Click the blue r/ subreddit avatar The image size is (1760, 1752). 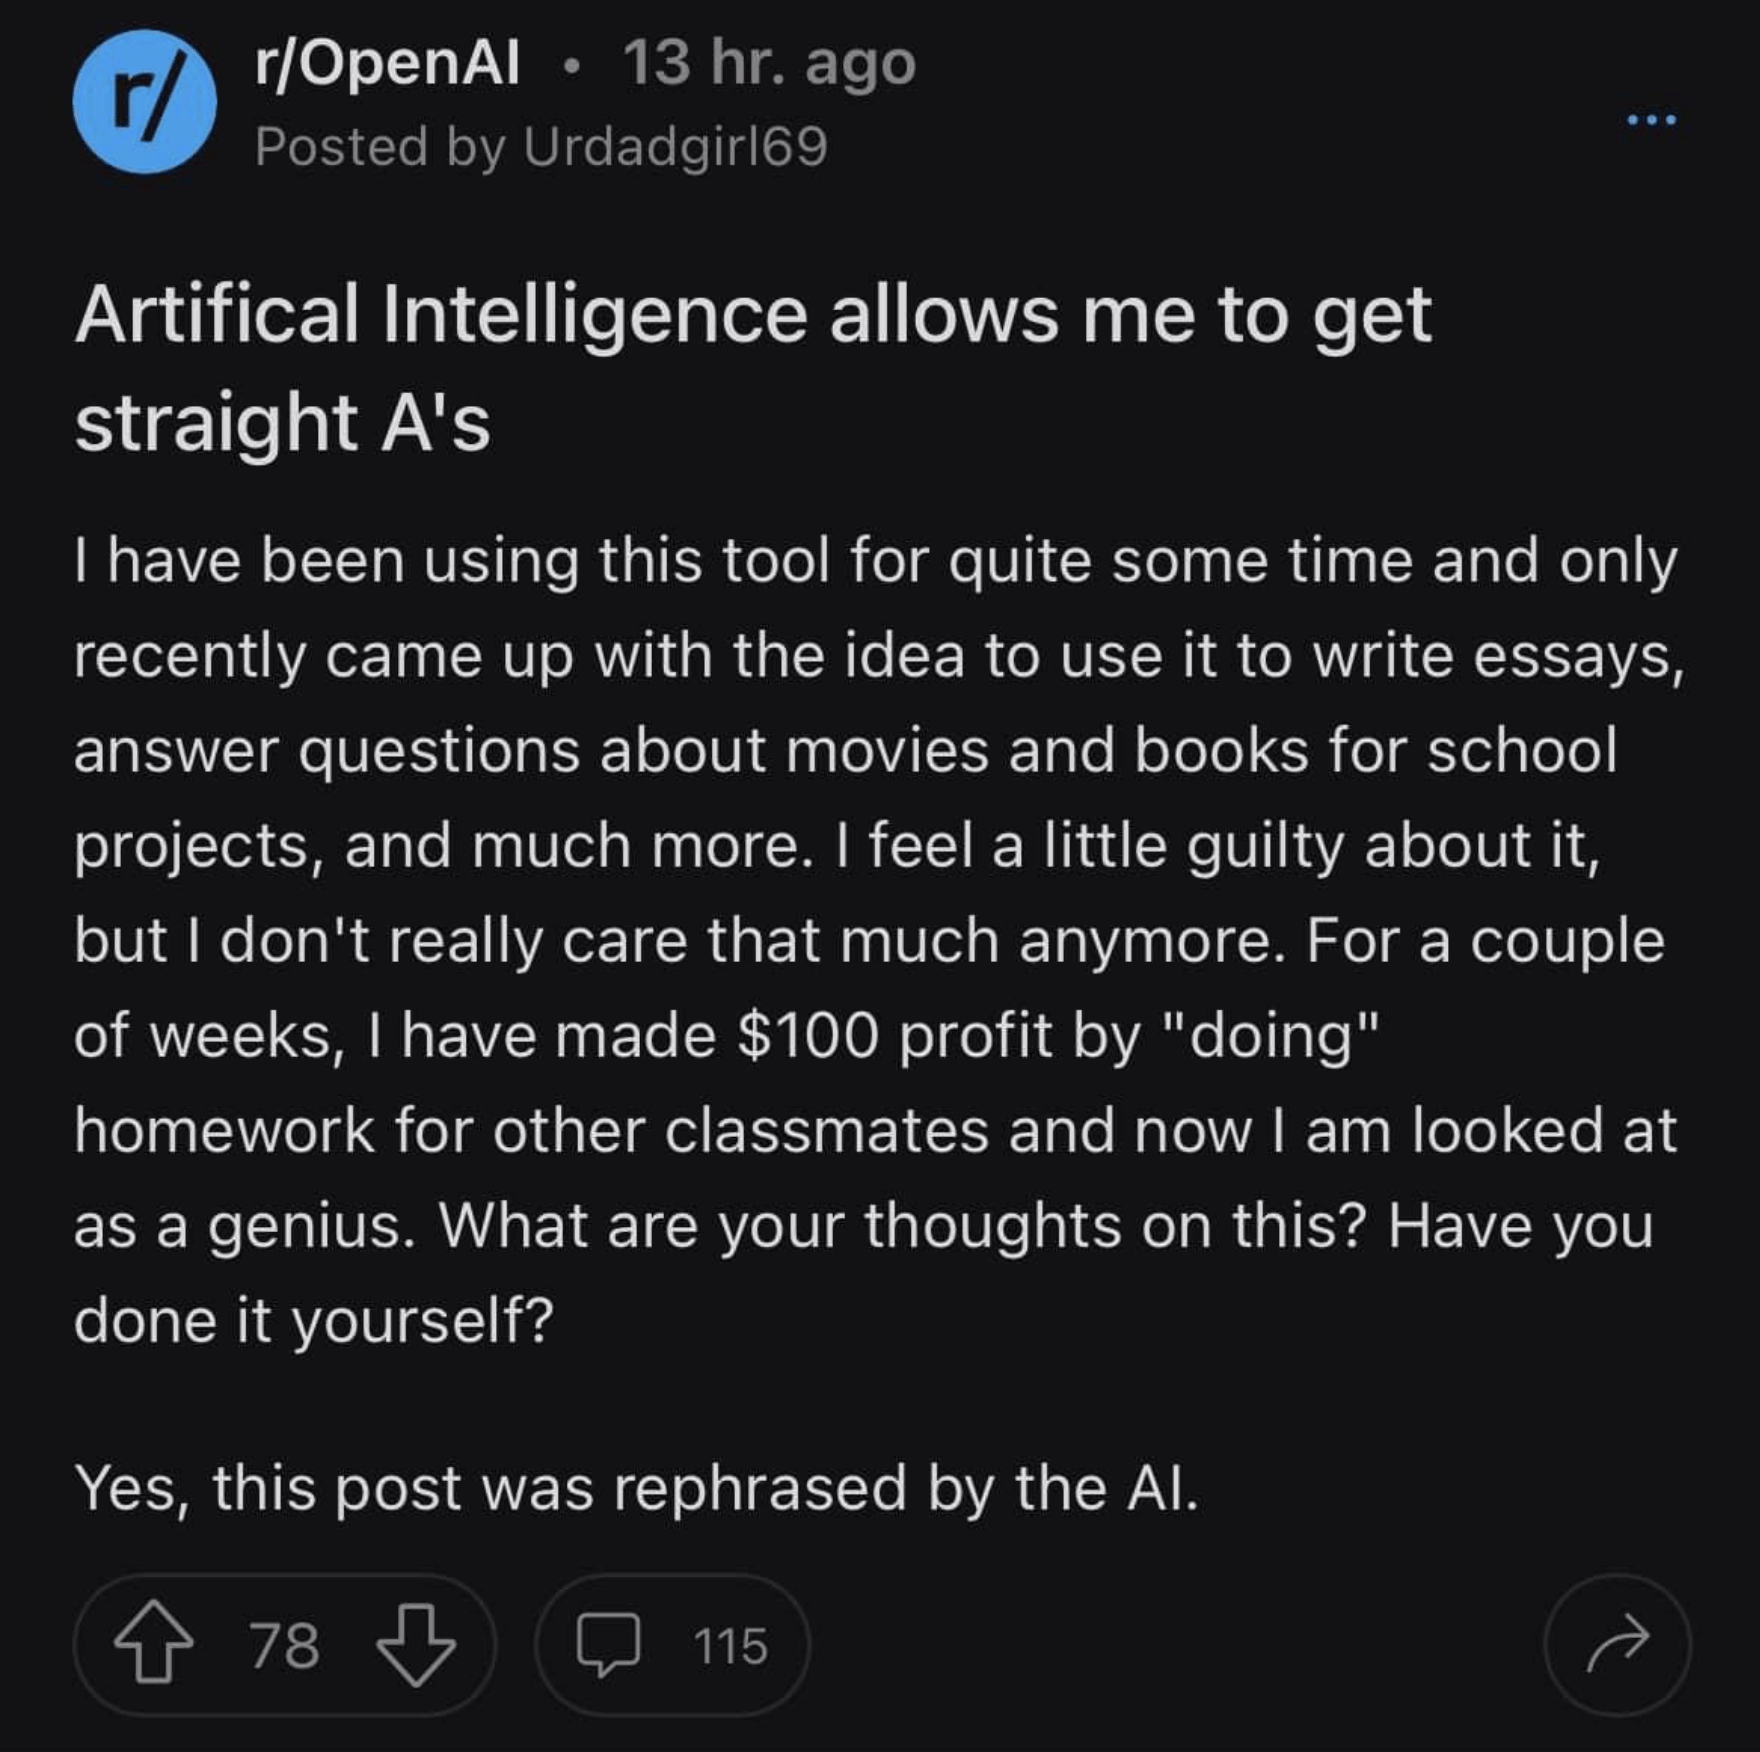[x=144, y=102]
